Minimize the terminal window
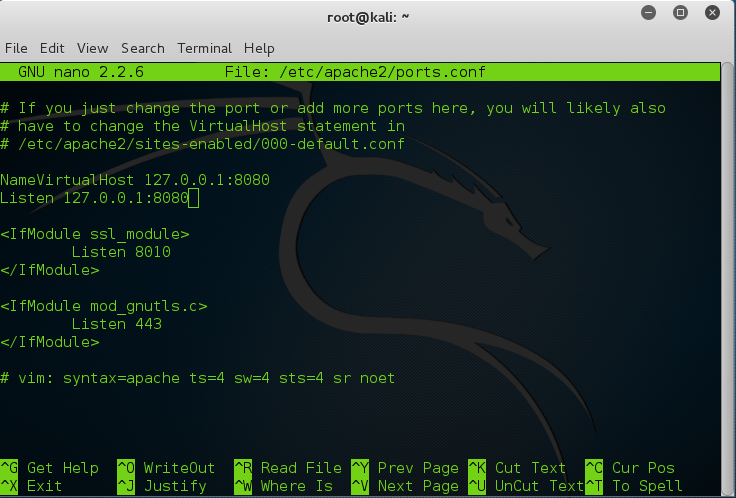 (650, 14)
